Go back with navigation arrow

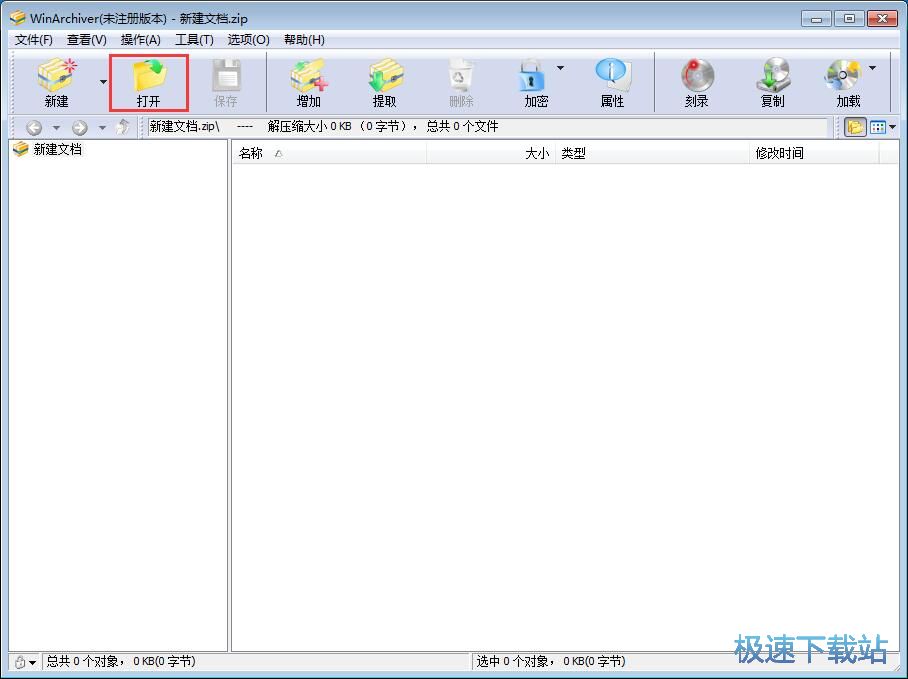coord(34,127)
